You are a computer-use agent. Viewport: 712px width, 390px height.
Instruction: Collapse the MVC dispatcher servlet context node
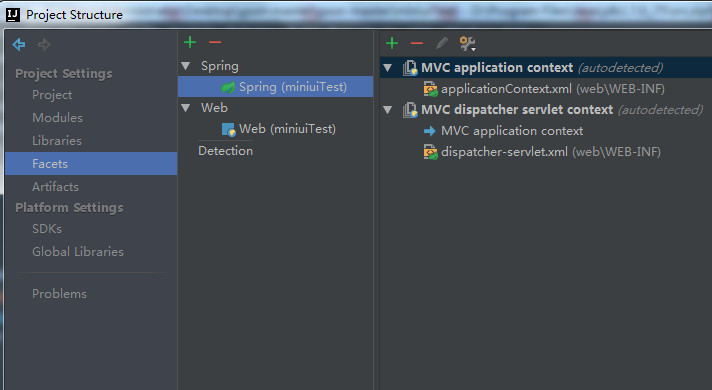(x=387, y=110)
